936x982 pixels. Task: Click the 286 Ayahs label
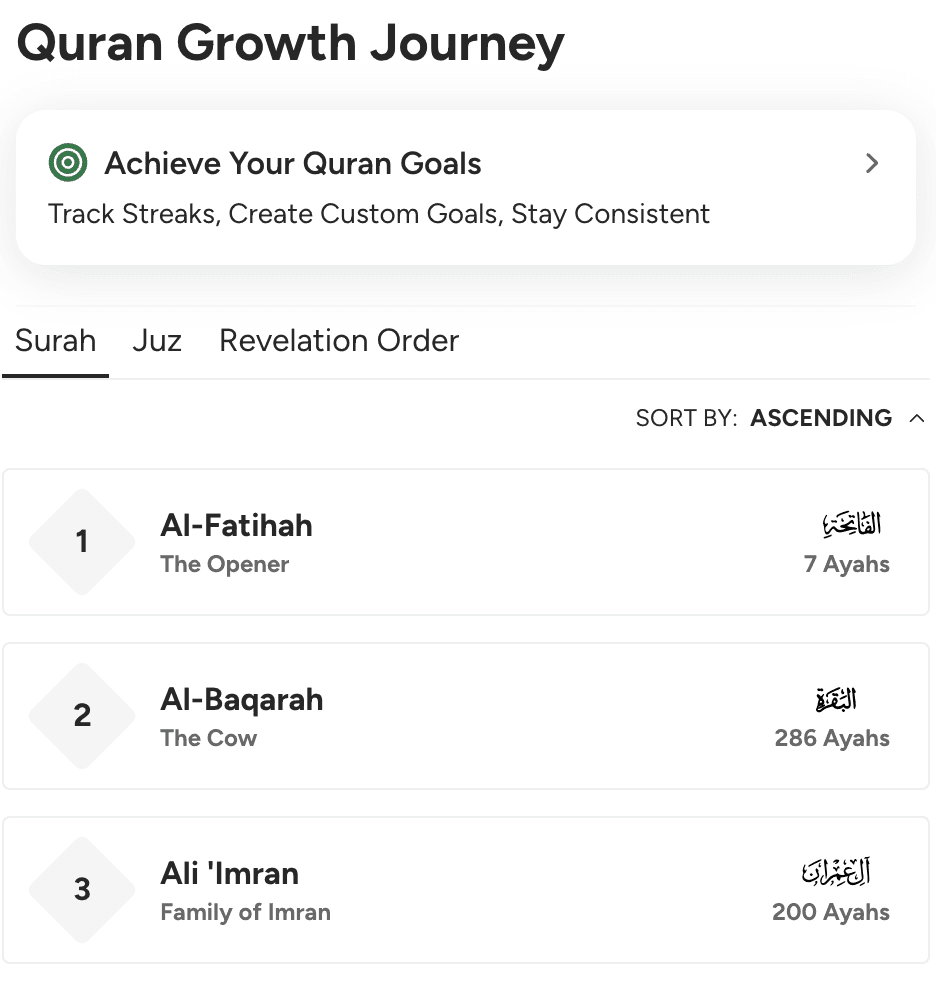click(832, 739)
